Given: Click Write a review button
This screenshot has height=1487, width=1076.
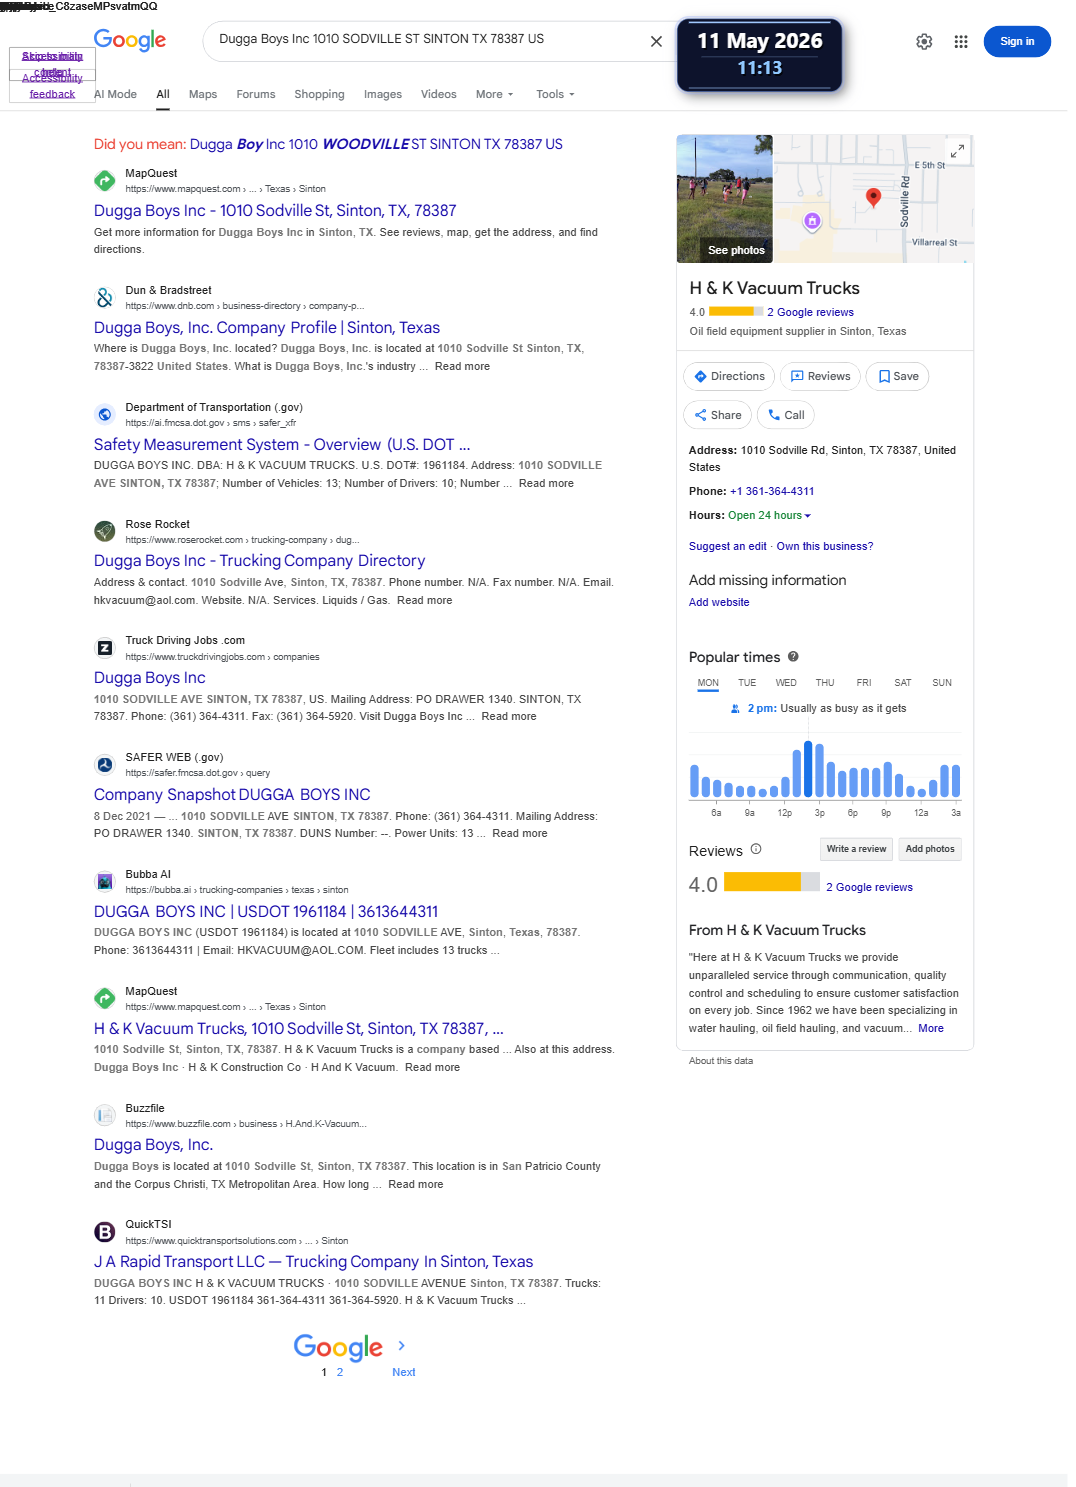Looking at the screenshot, I should pos(856,849).
